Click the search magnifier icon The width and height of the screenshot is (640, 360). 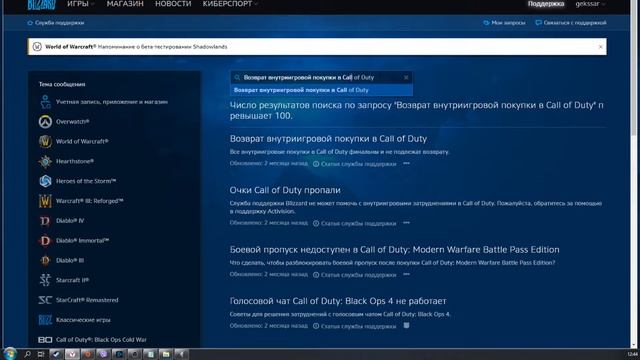click(237, 77)
